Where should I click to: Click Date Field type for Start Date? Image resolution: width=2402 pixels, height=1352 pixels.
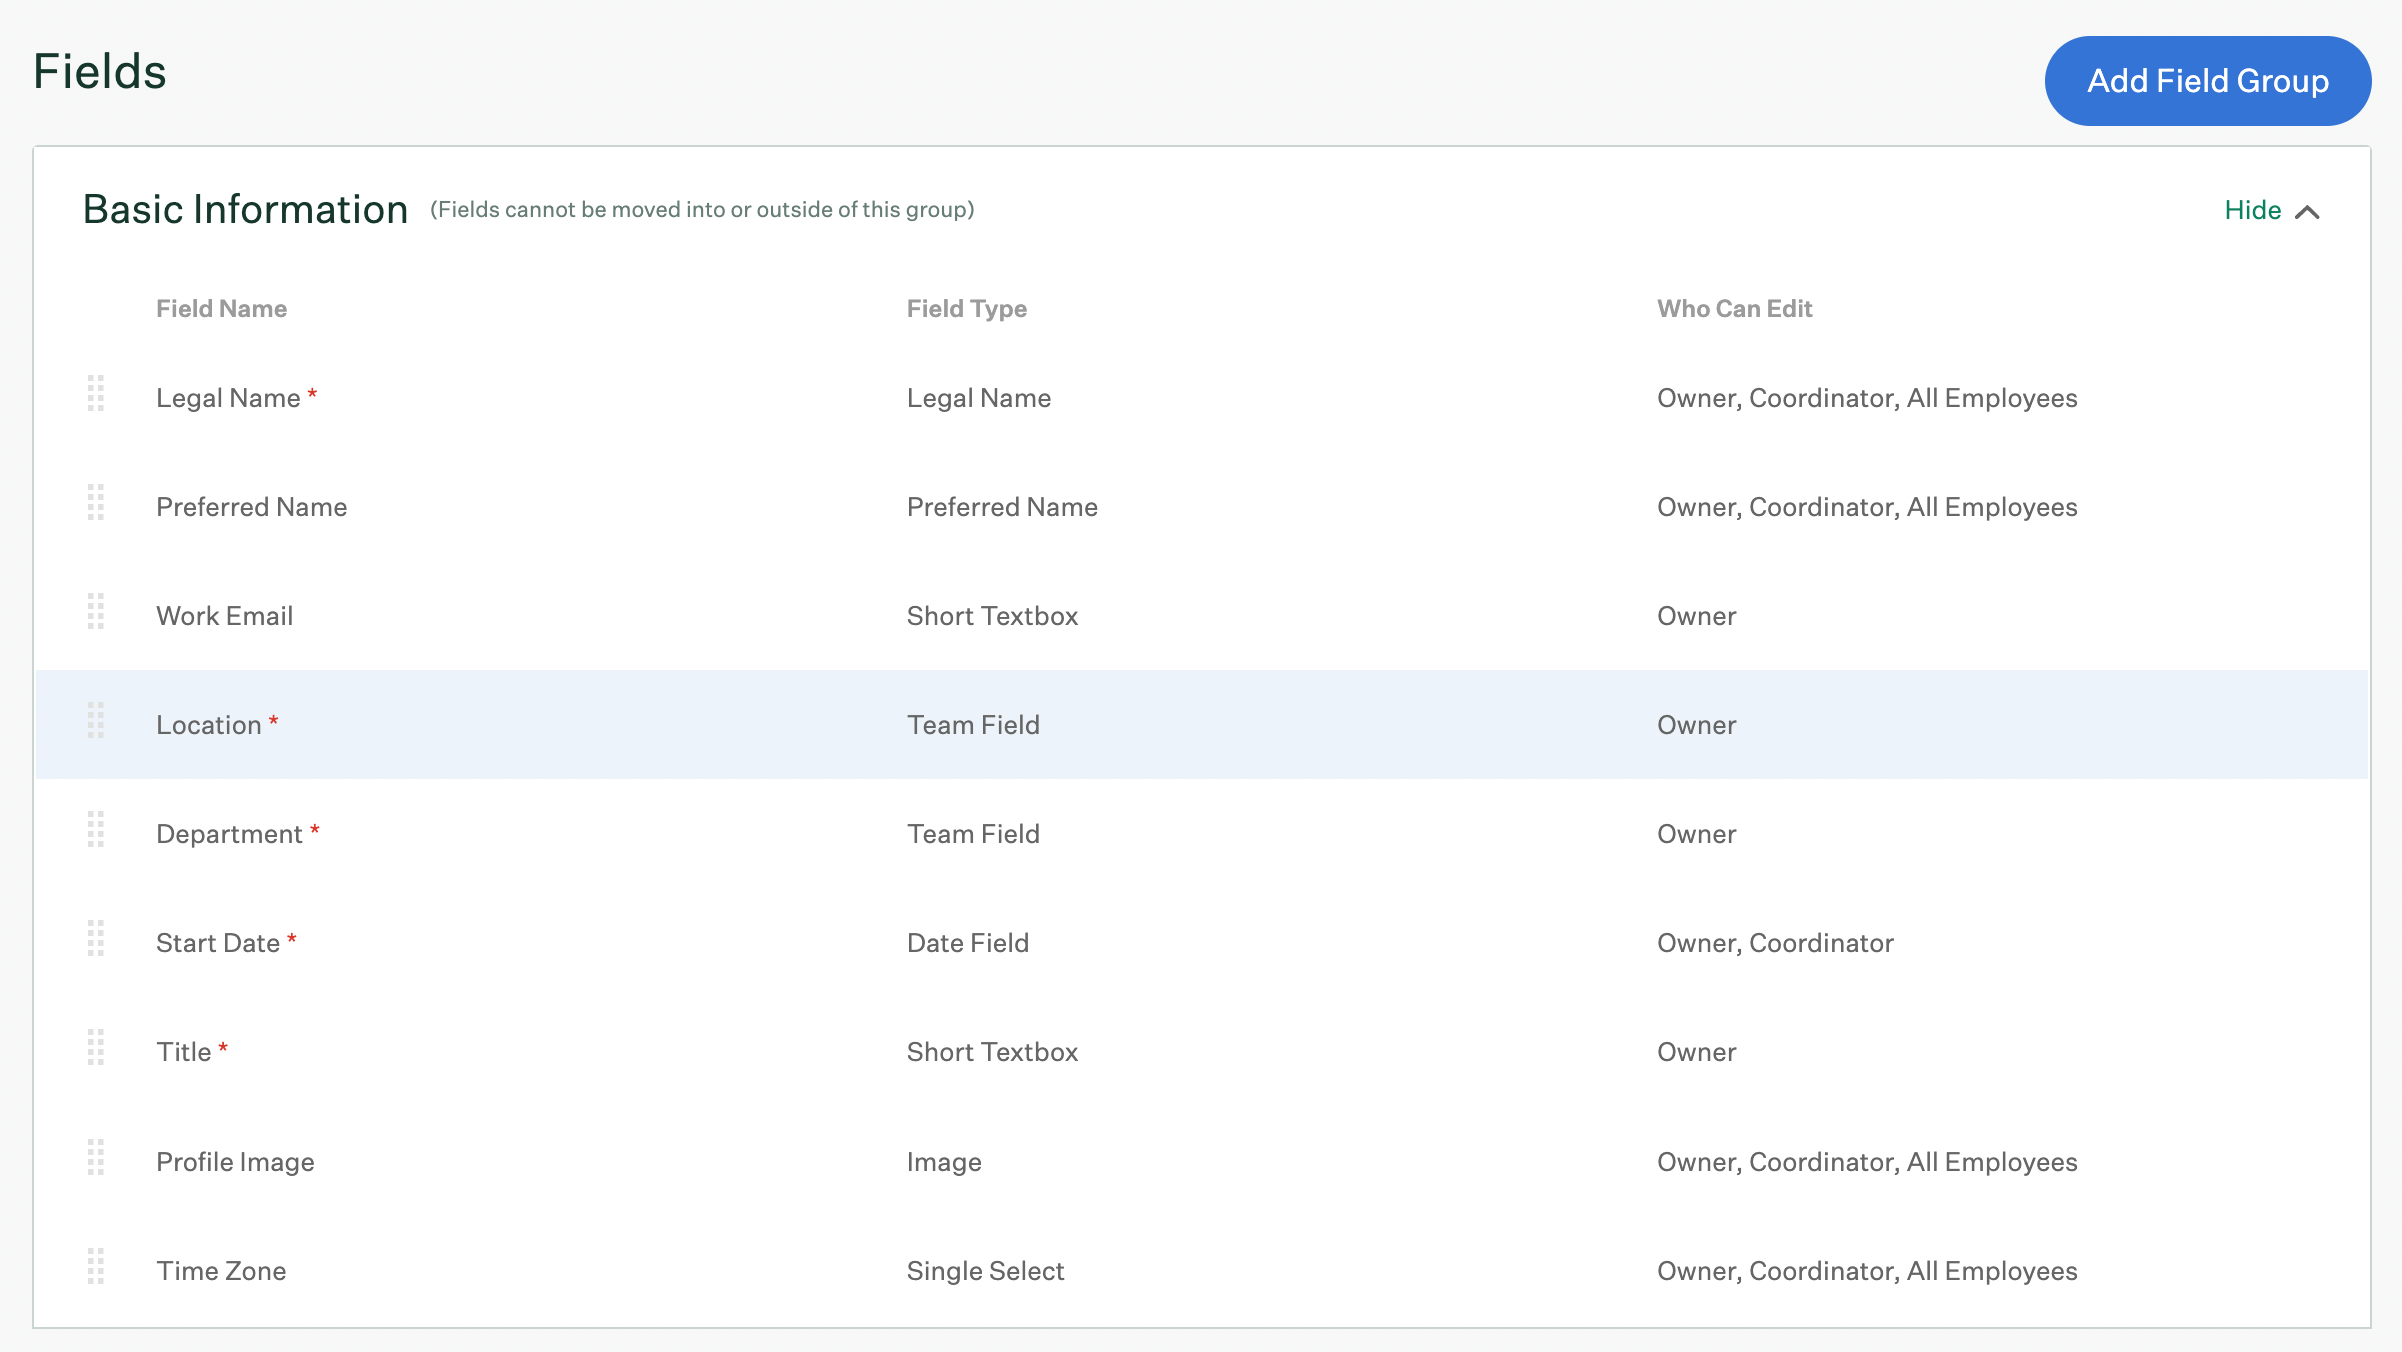pyautogui.click(x=968, y=943)
